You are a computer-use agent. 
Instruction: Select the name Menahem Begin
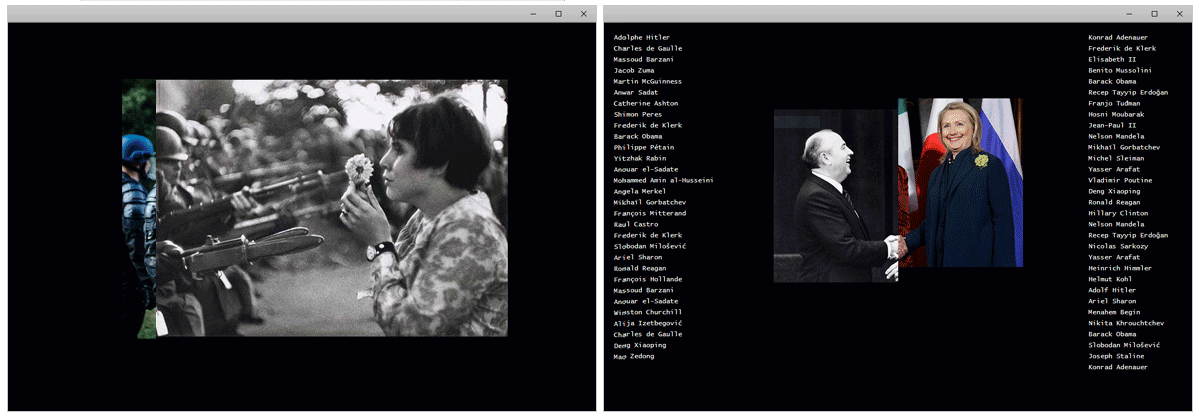click(x=1115, y=312)
